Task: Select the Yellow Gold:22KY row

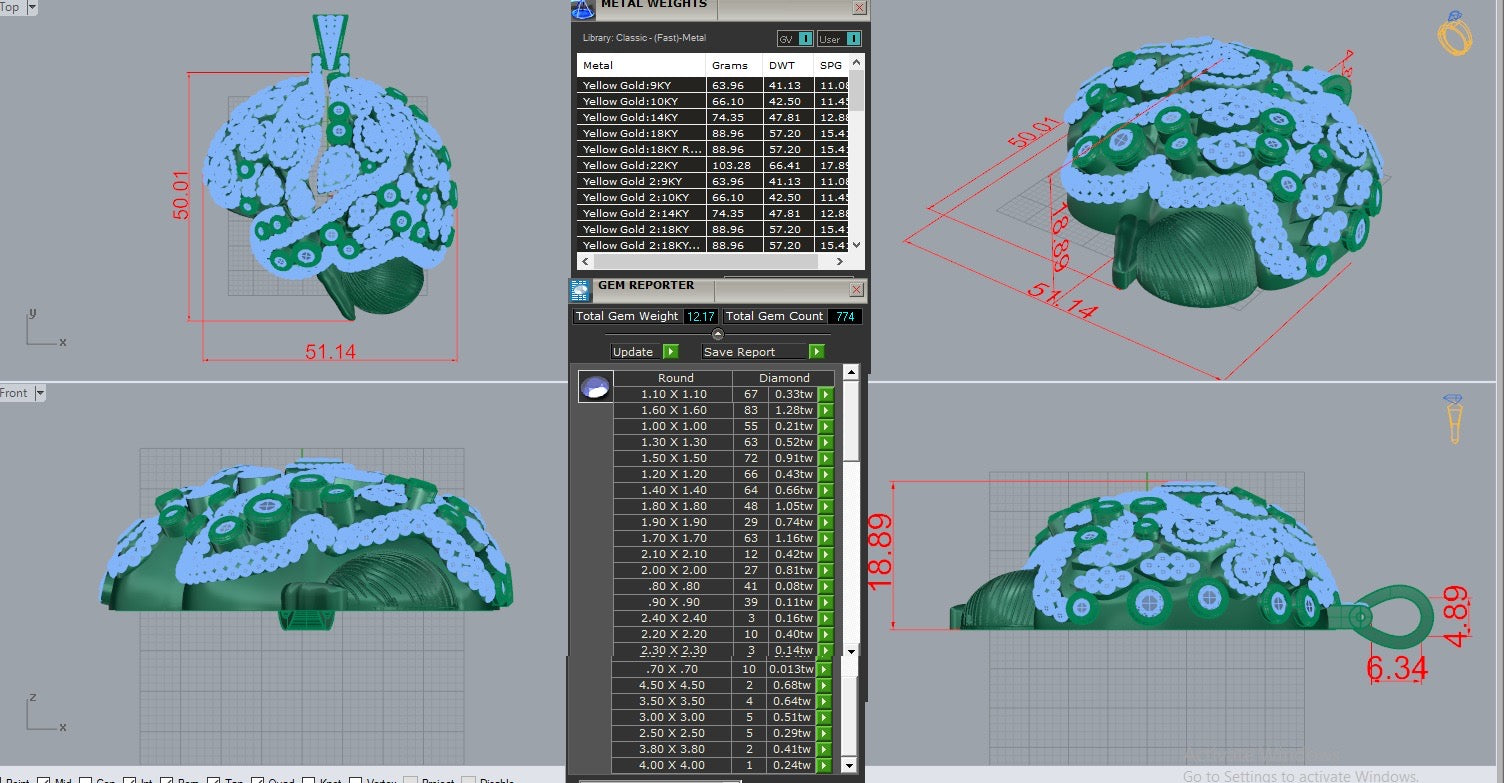Action: (x=640, y=165)
